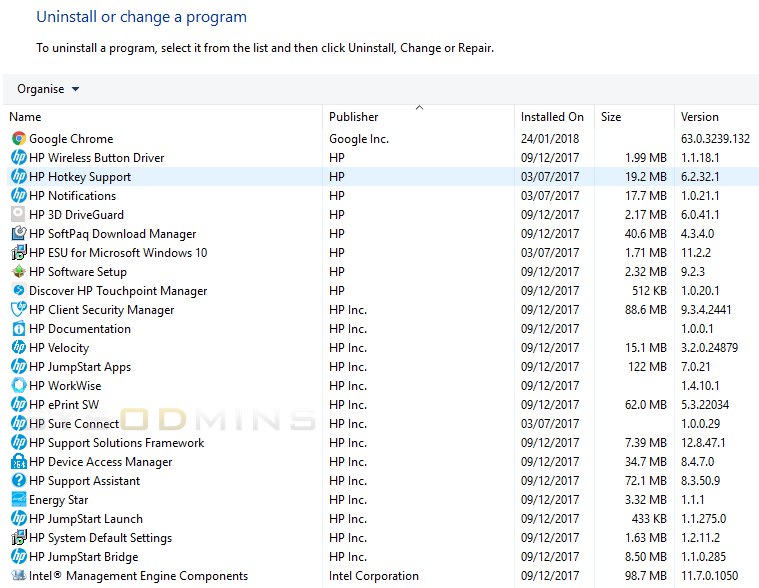Viewport: 759px width, 588px height.
Task: Select HP Velocity program name
Action: click(59, 347)
